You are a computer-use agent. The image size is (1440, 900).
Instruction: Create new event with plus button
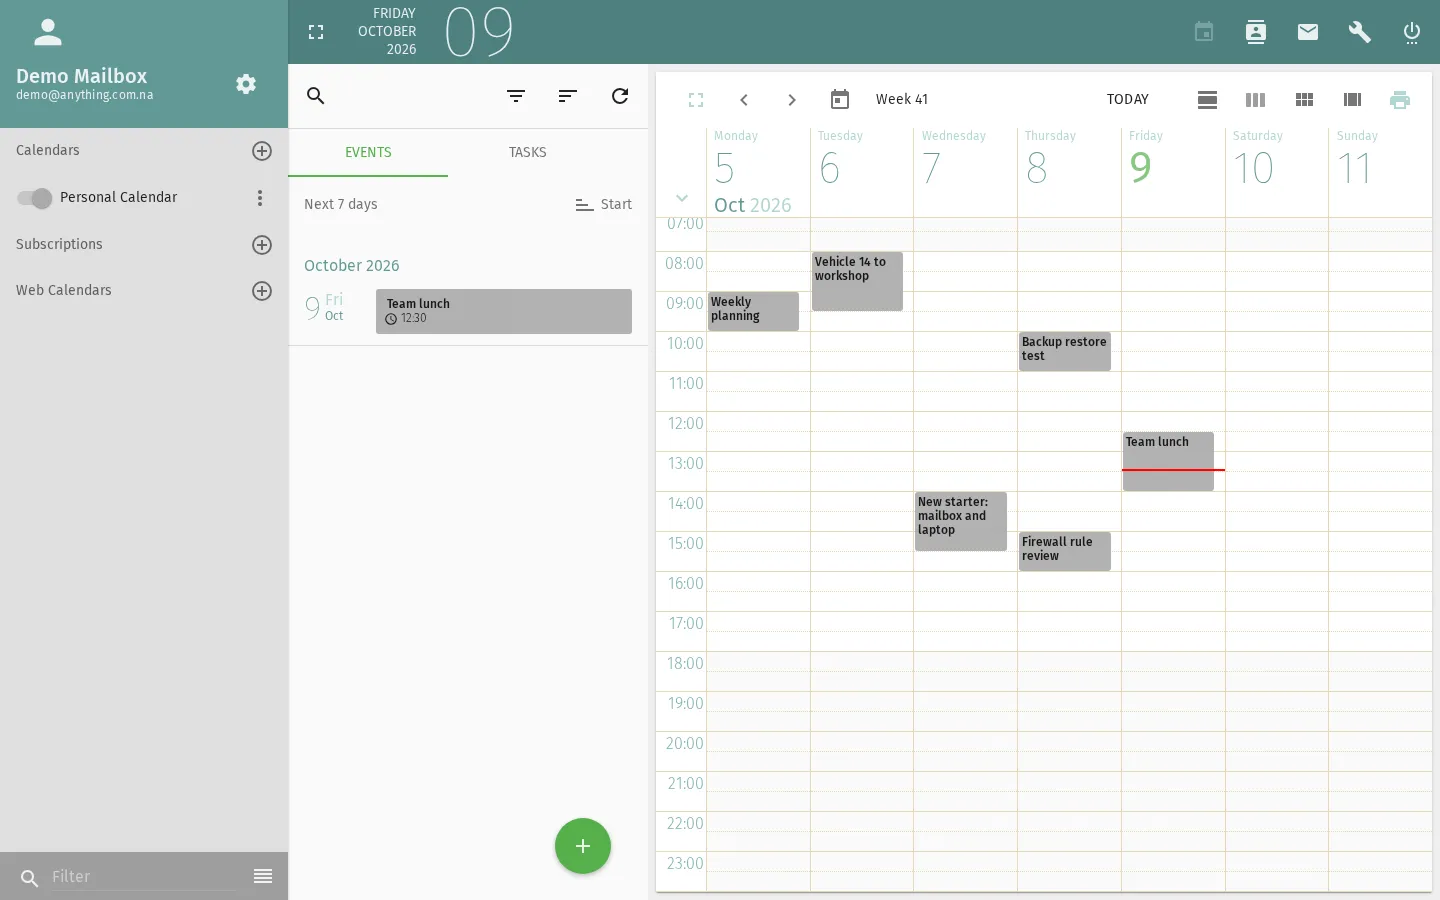click(x=583, y=846)
